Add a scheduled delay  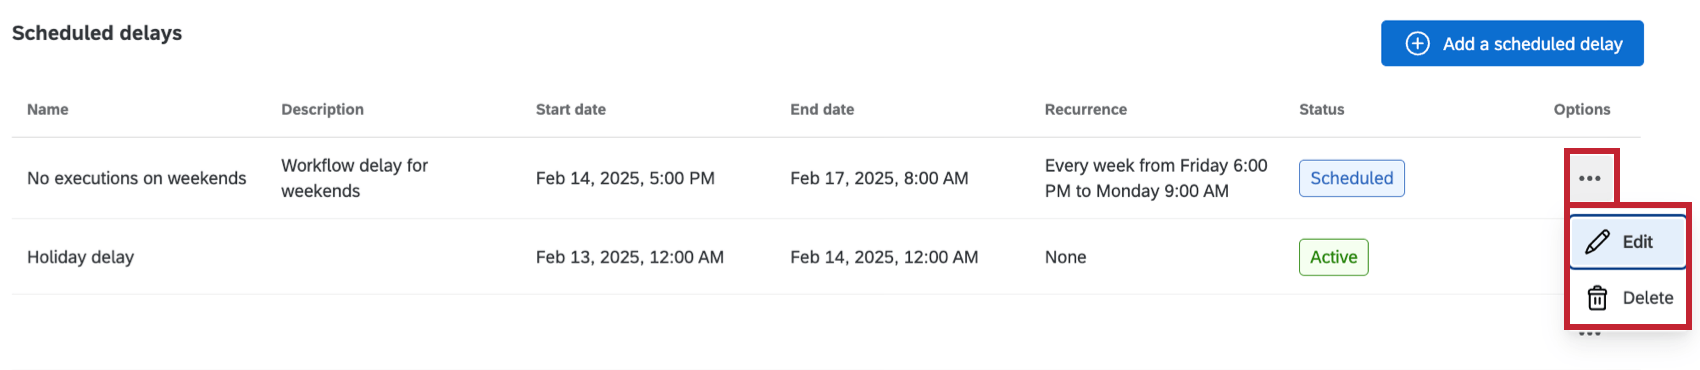point(1512,43)
